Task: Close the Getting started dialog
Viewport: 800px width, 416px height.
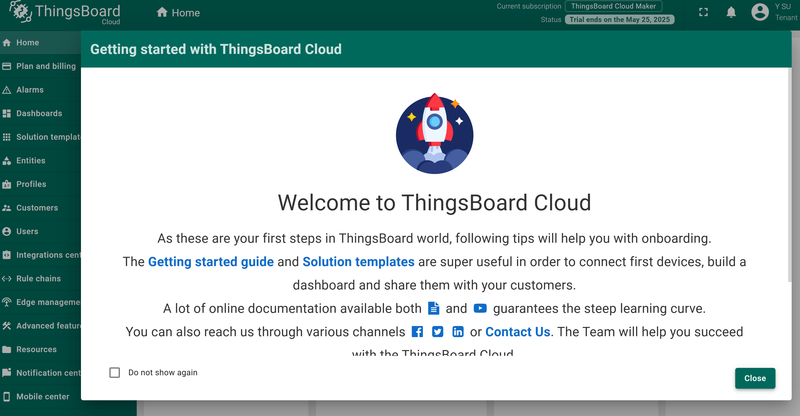Action: (755, 378)
